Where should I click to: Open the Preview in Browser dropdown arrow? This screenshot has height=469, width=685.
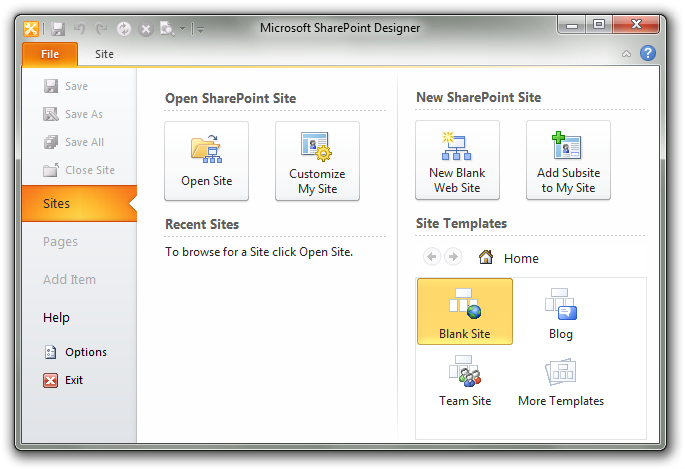(182, 29)
